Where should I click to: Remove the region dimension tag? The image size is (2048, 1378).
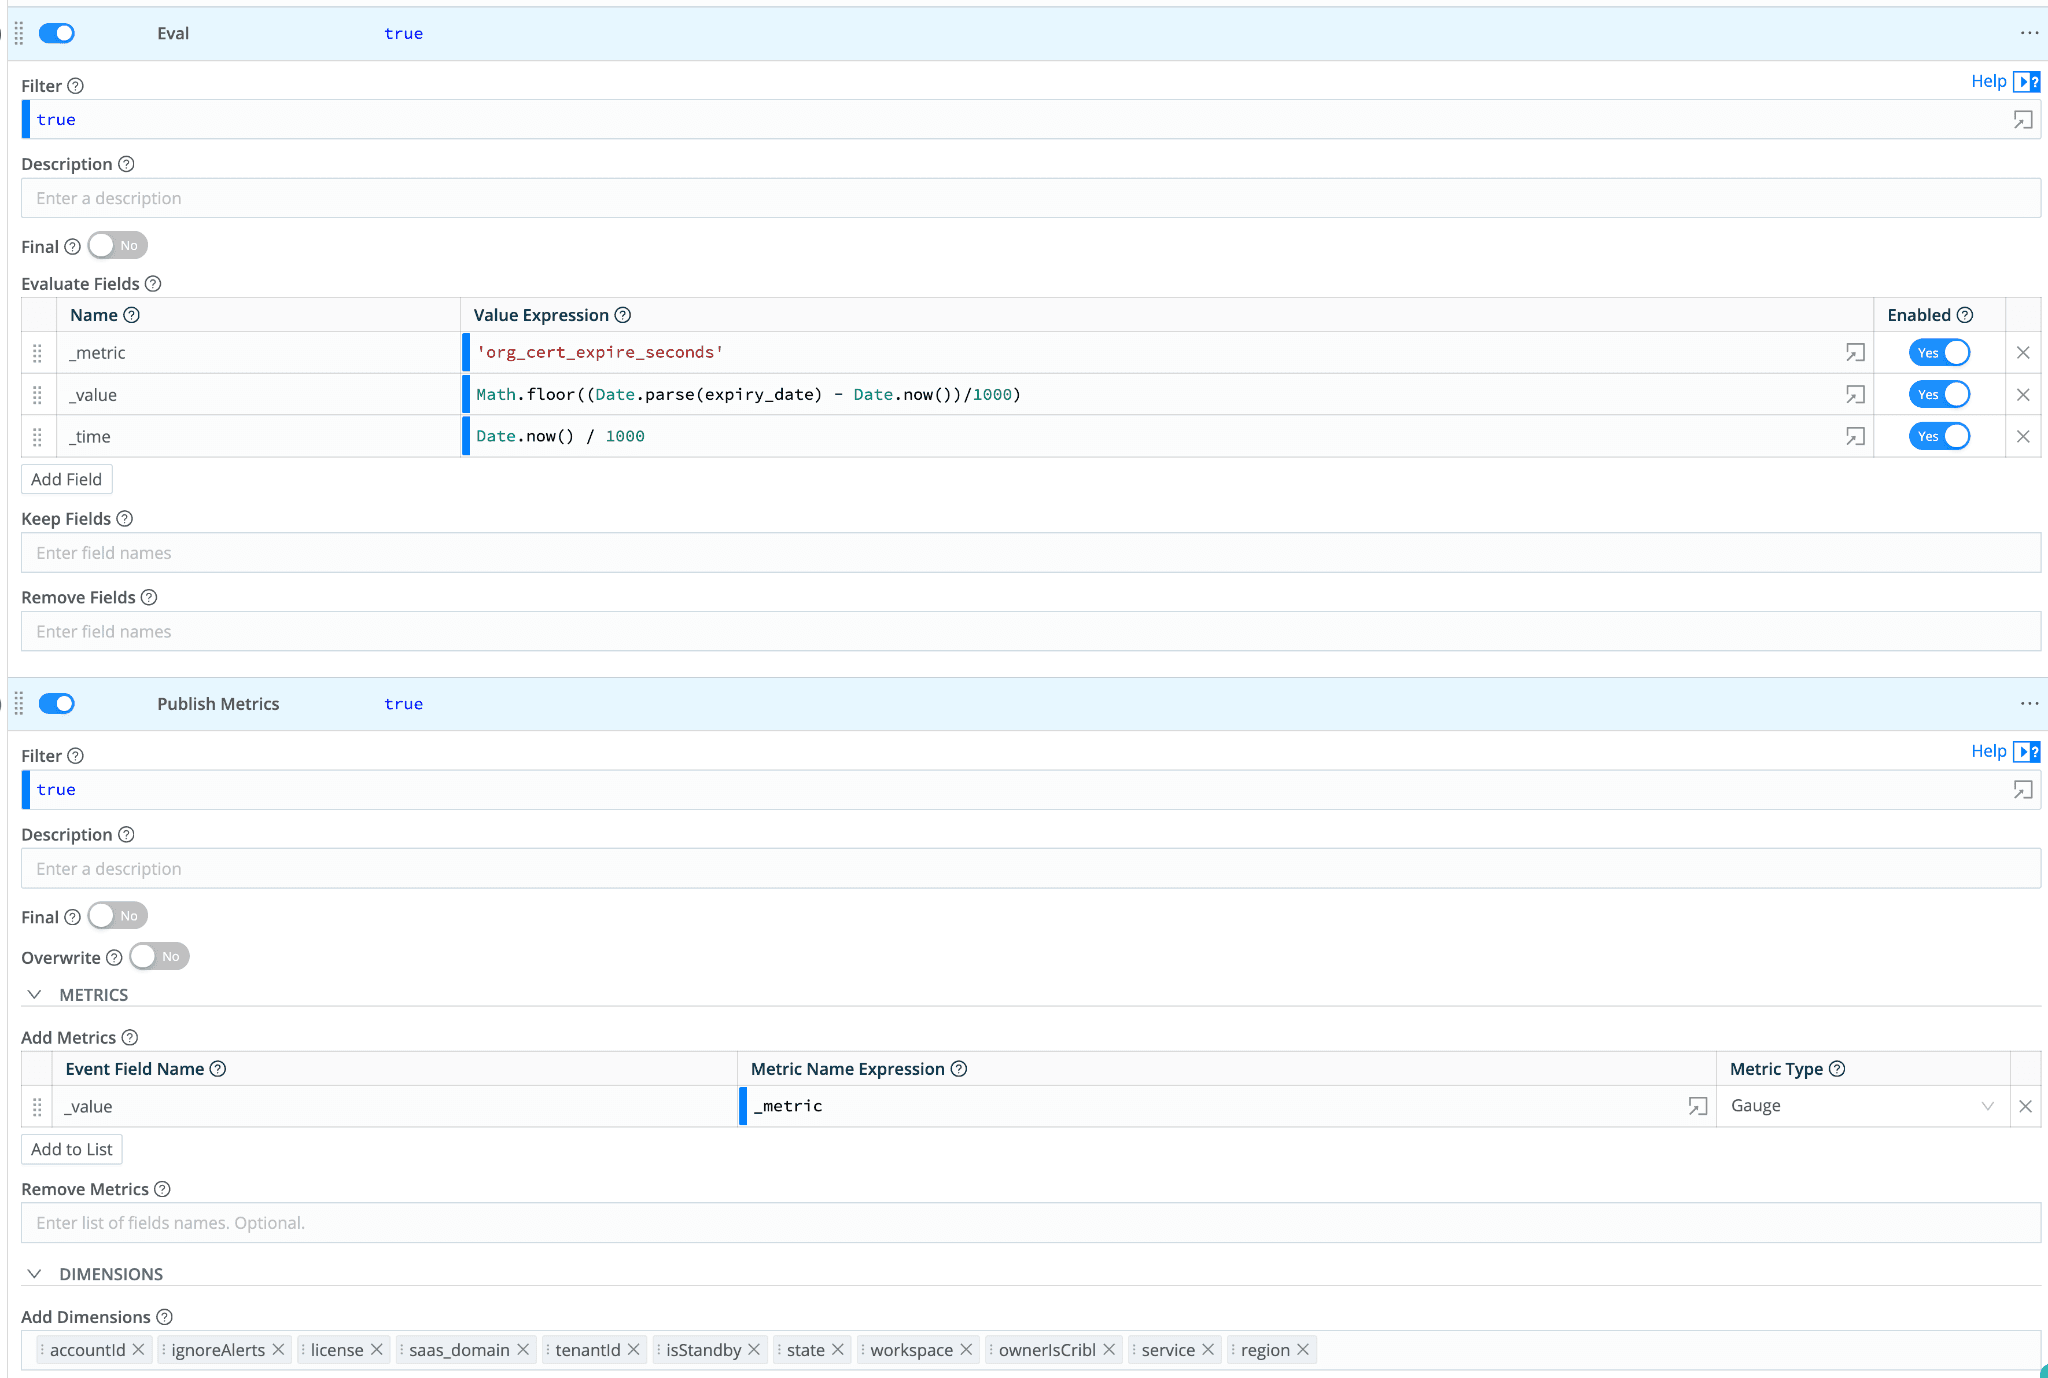[1303, 1350]
